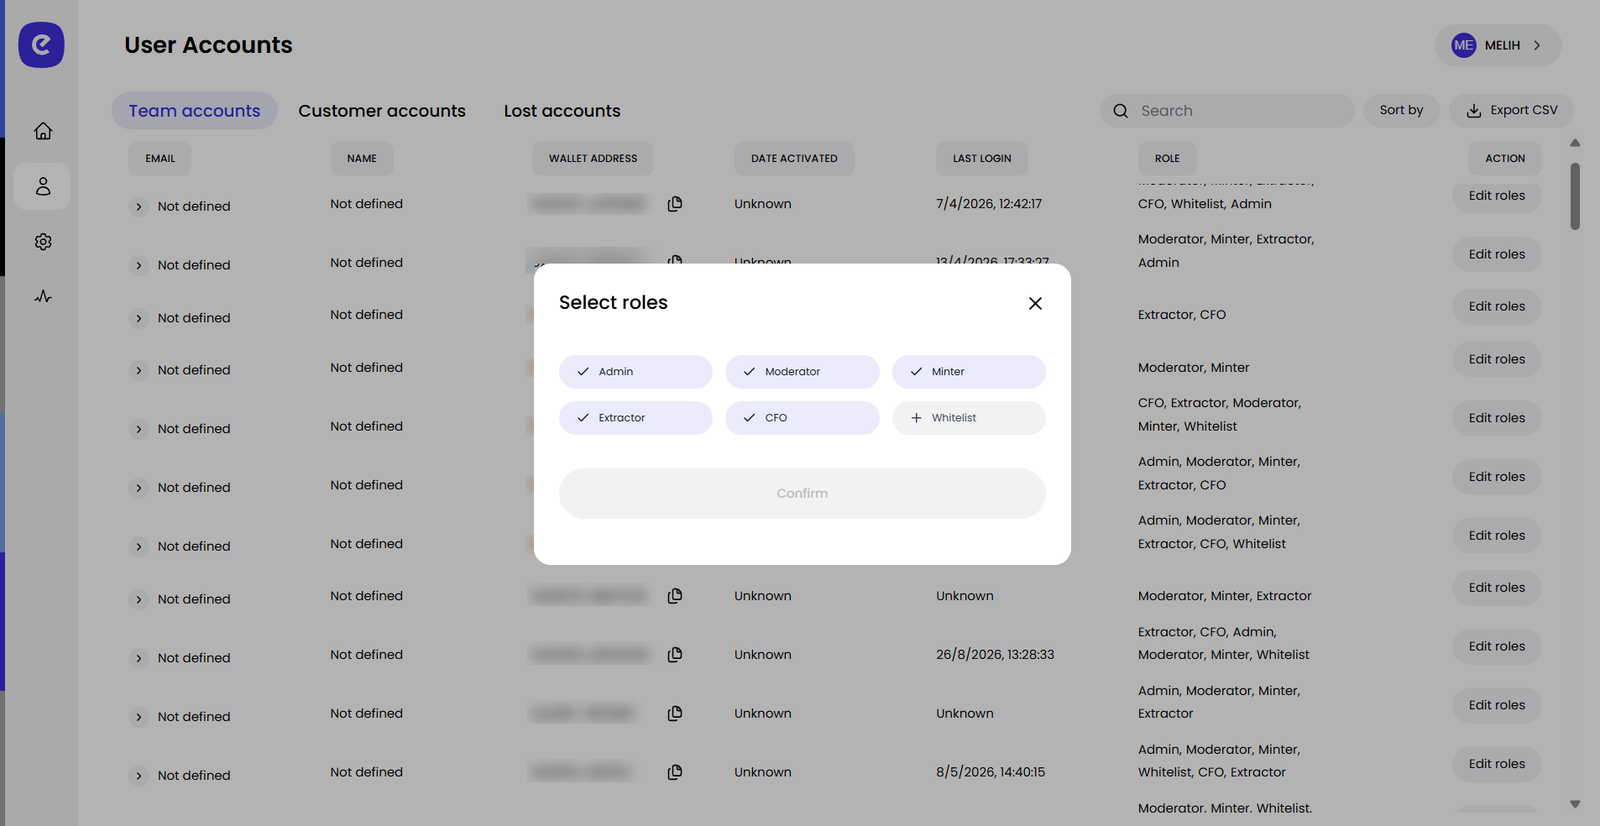Open the user accounts sidebar icon
The image size is (1600, 826).
[x=43, y=186]
